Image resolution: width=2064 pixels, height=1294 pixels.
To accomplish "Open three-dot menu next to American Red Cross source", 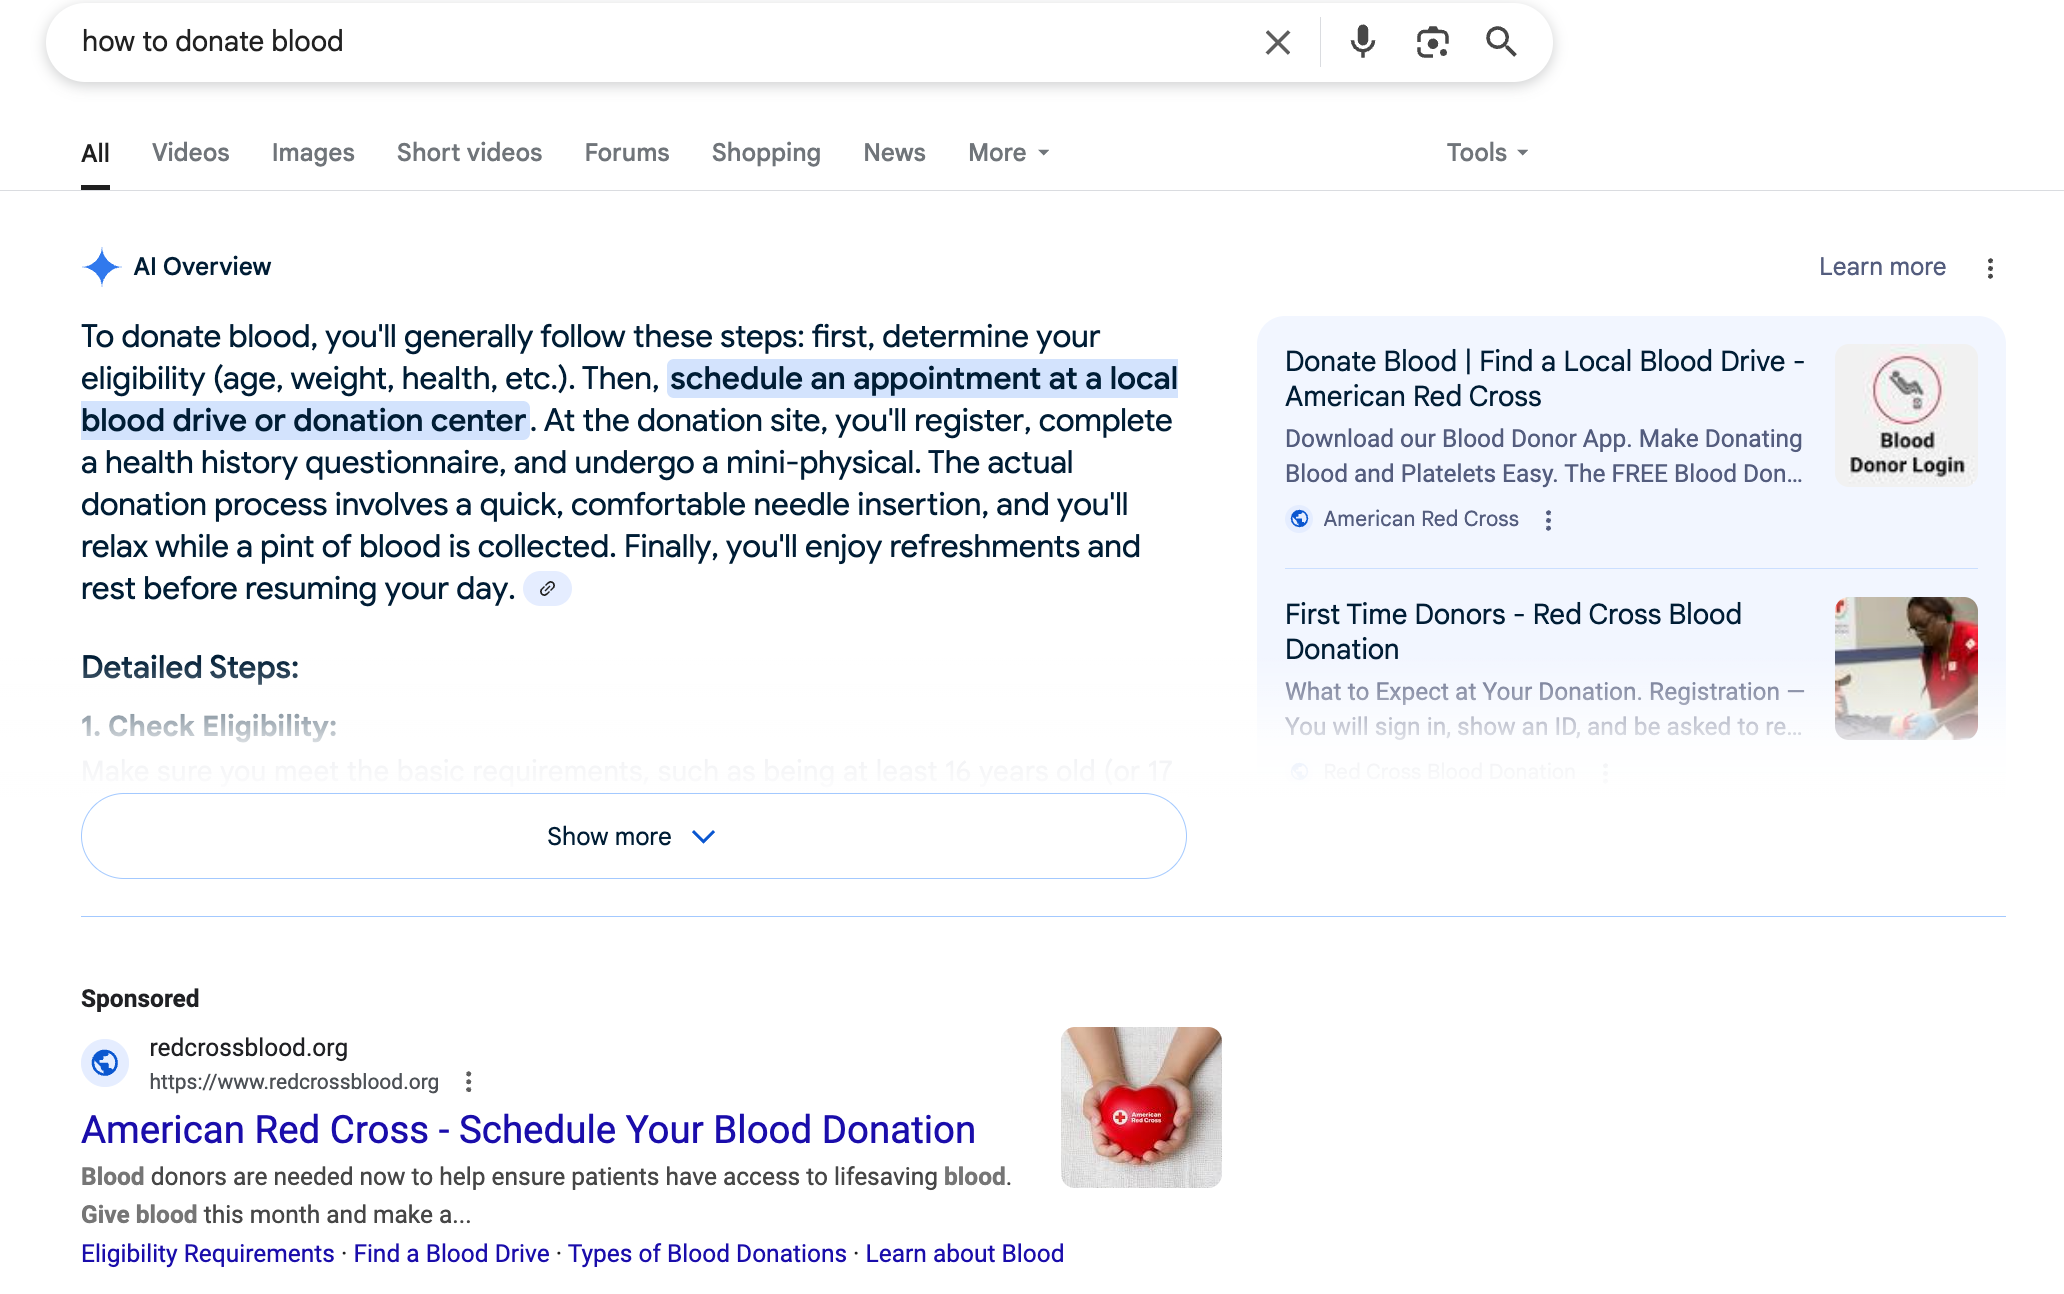I will [1548, 520].
